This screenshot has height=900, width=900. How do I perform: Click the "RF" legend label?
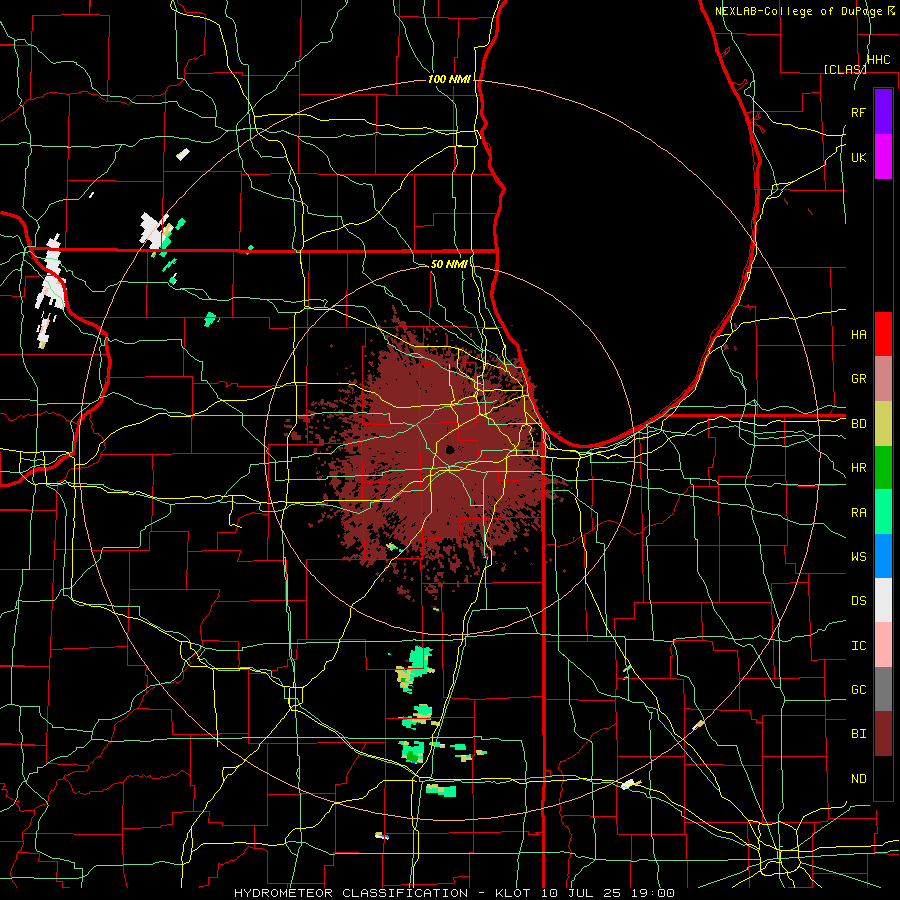(858, 112)
